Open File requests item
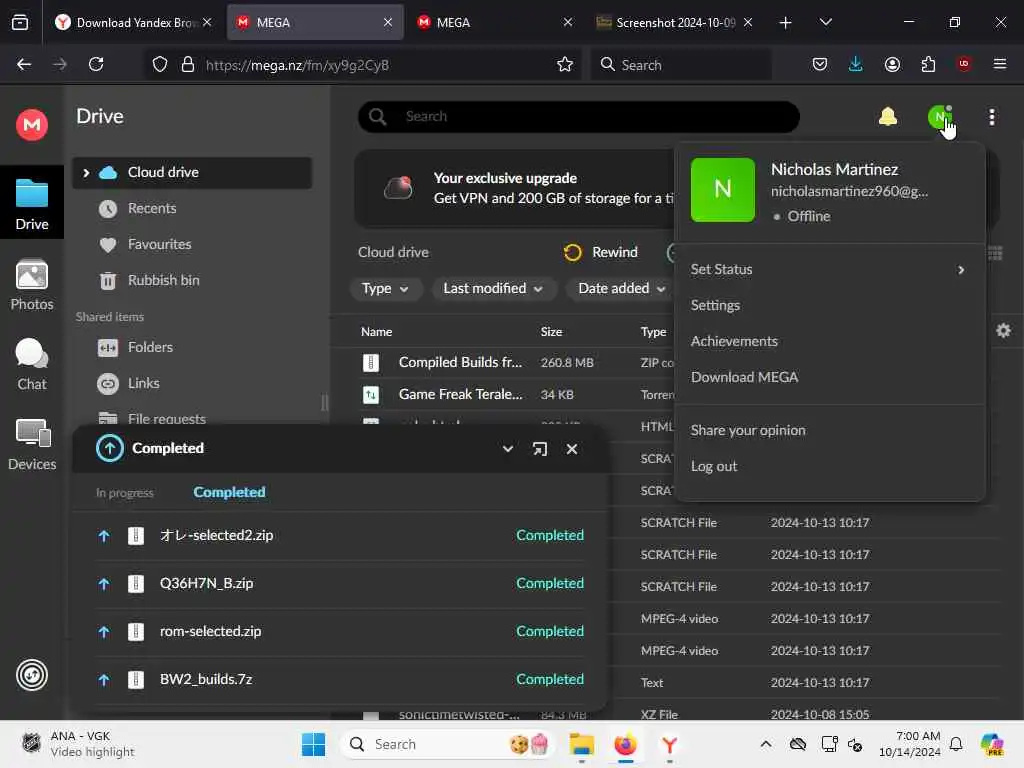This screenshot has width=1024, height=768. click(167, 418)
